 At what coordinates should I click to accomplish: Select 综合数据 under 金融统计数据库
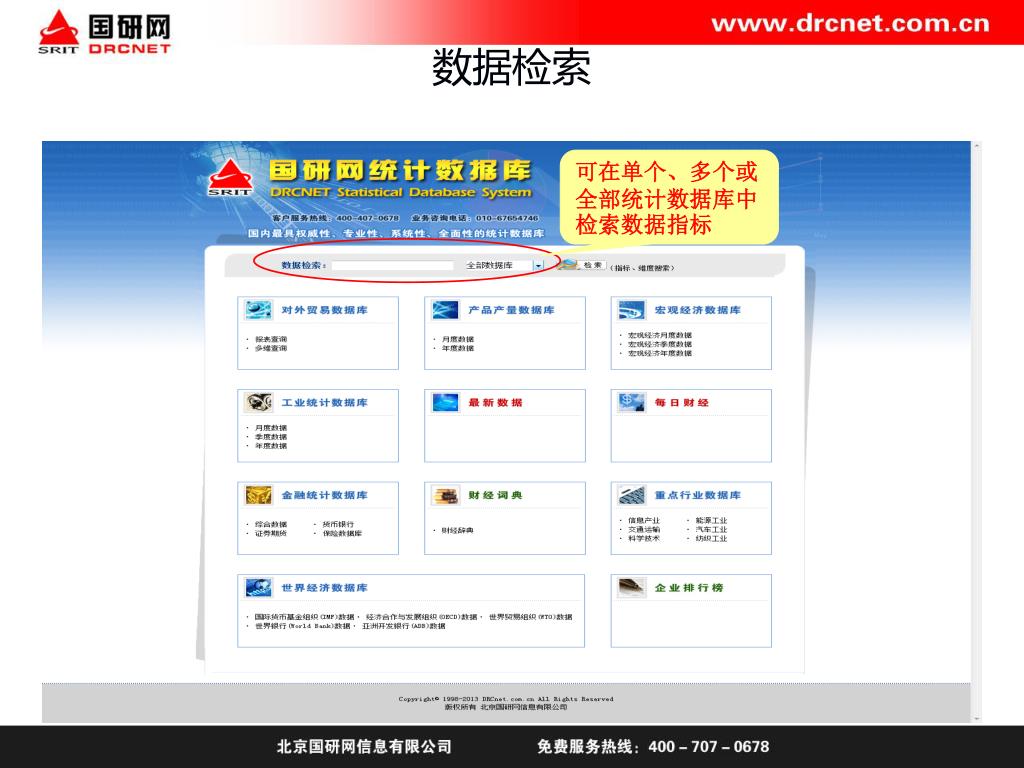[270, 524]
